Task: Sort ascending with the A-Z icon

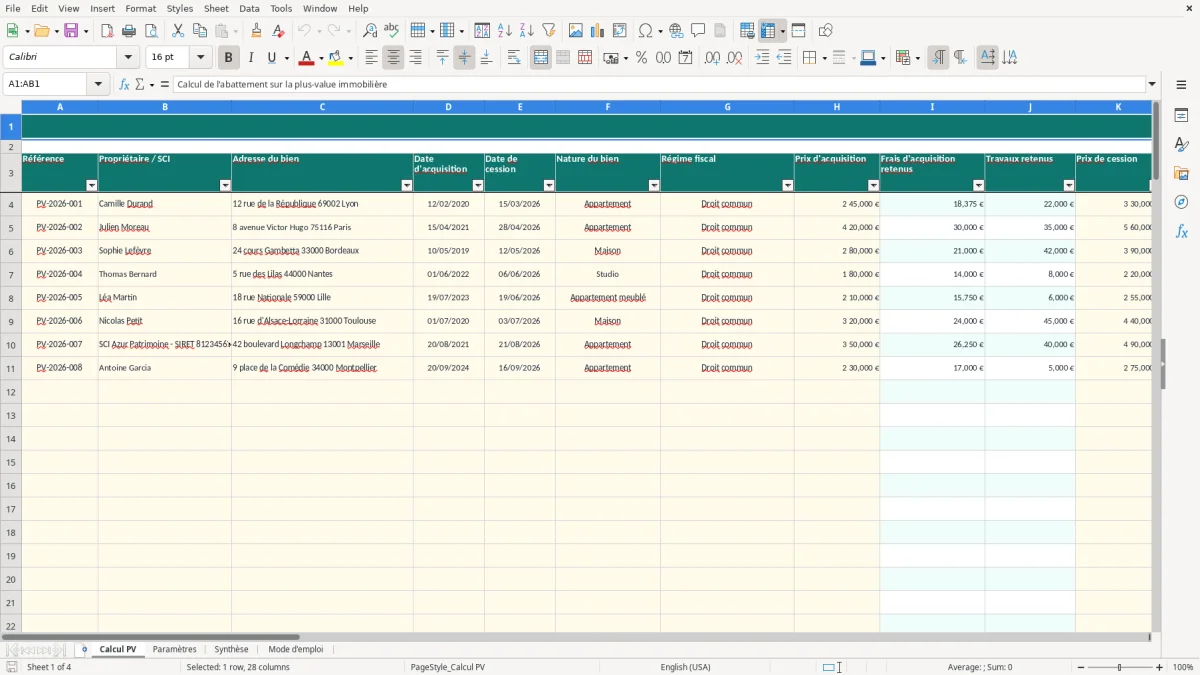Action: (x=505, y=31)
